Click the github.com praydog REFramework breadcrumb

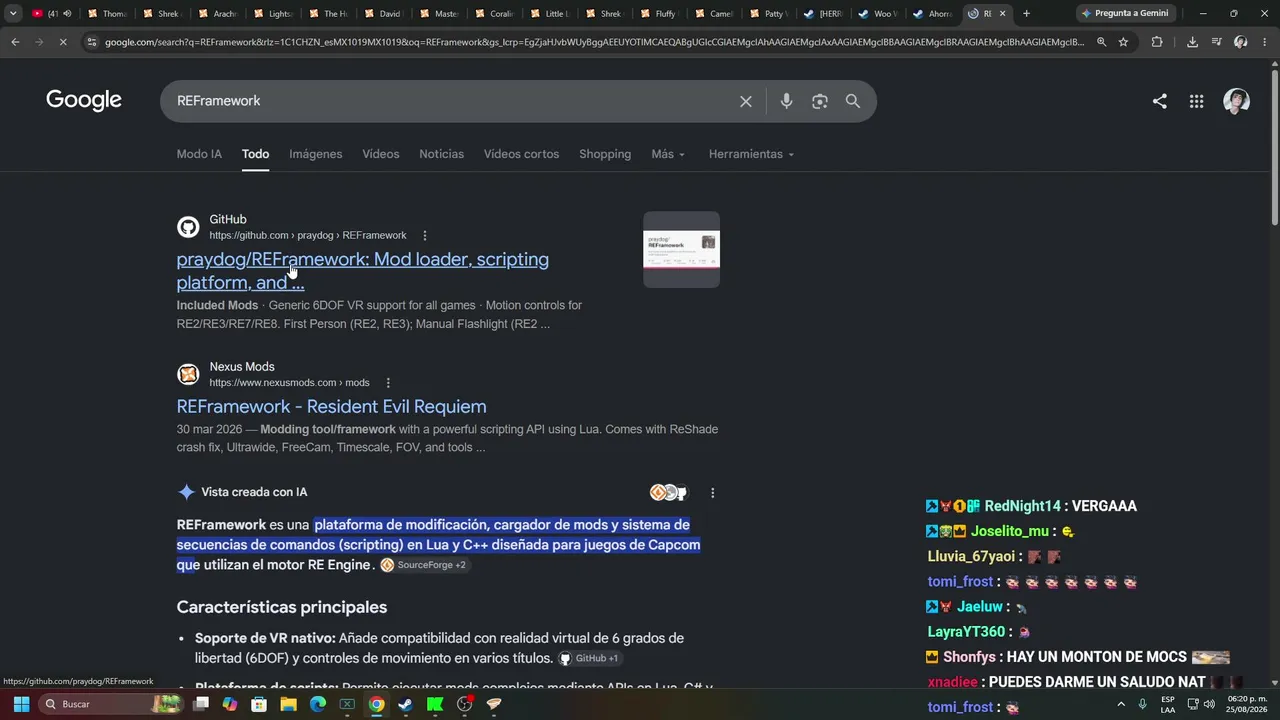click(308, 236)
